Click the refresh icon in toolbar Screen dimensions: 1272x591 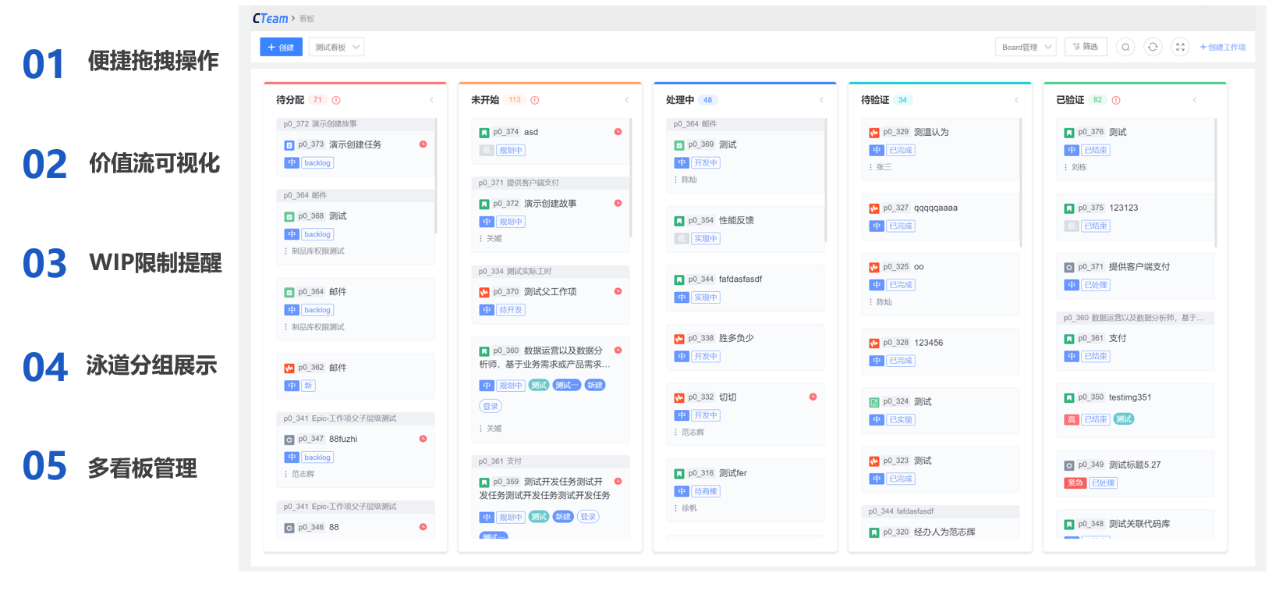pos(1153,47)
